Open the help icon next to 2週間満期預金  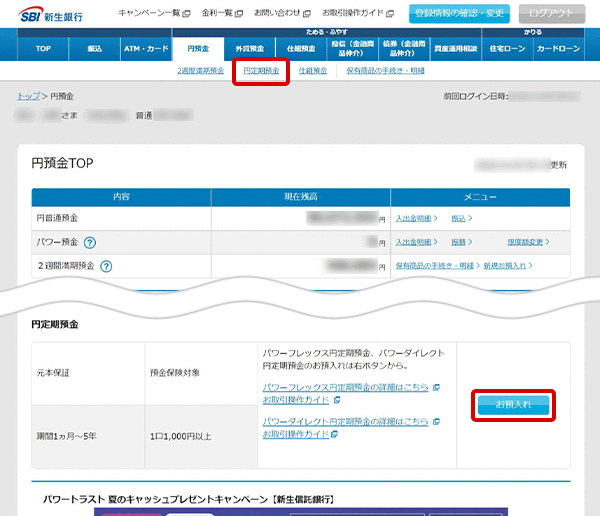[x=106, y=266]
